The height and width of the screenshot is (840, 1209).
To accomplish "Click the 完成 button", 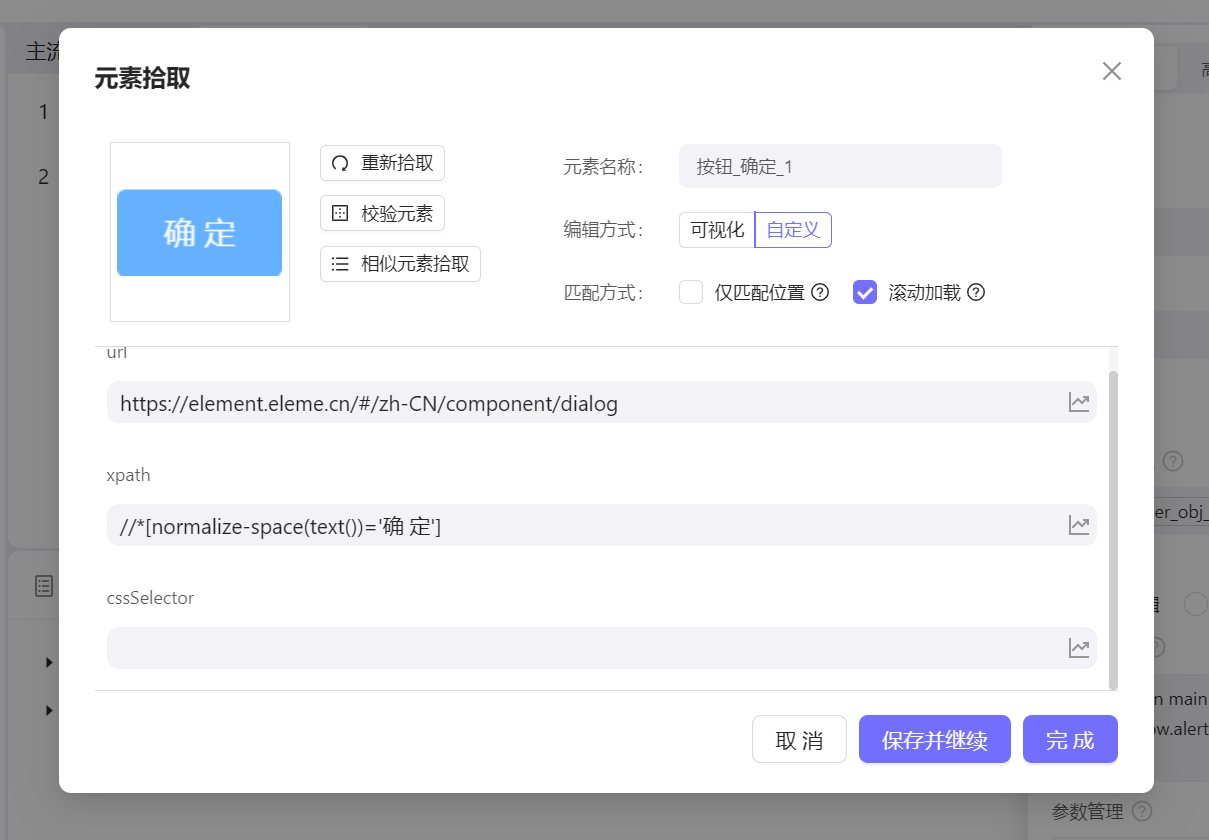I will pos(1070,739).
